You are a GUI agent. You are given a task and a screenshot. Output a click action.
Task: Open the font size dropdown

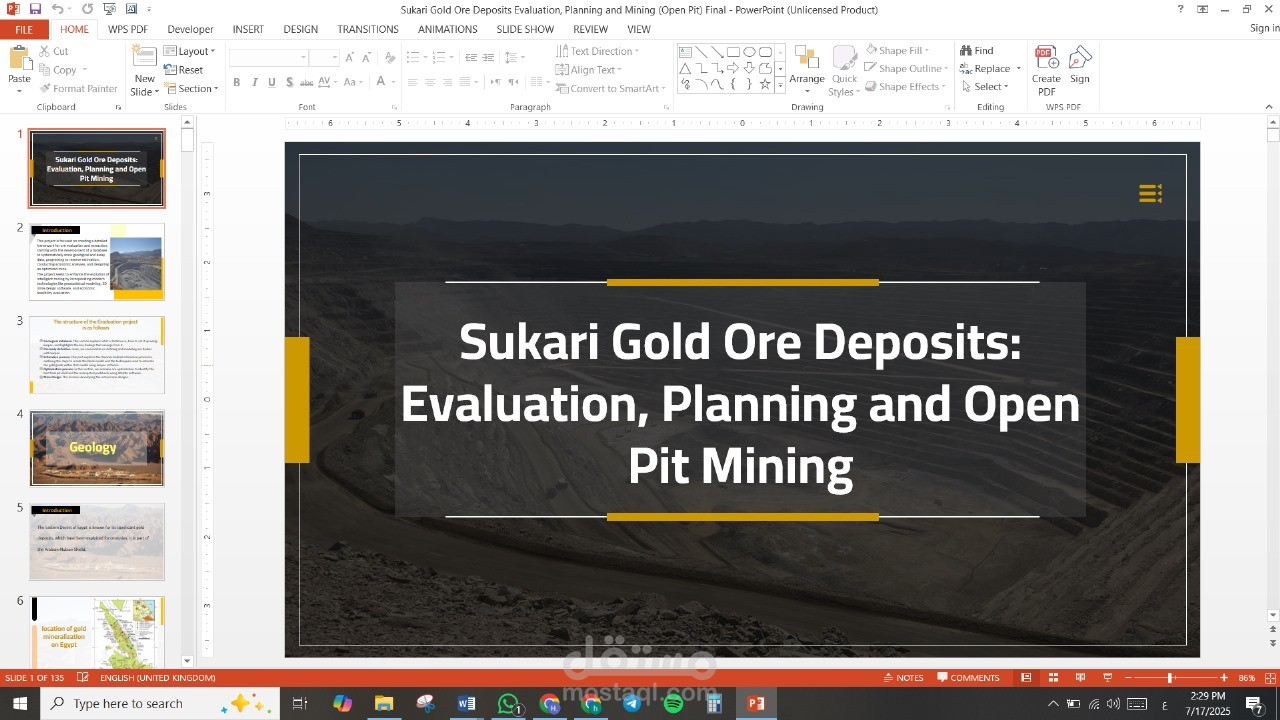(334, 57)
